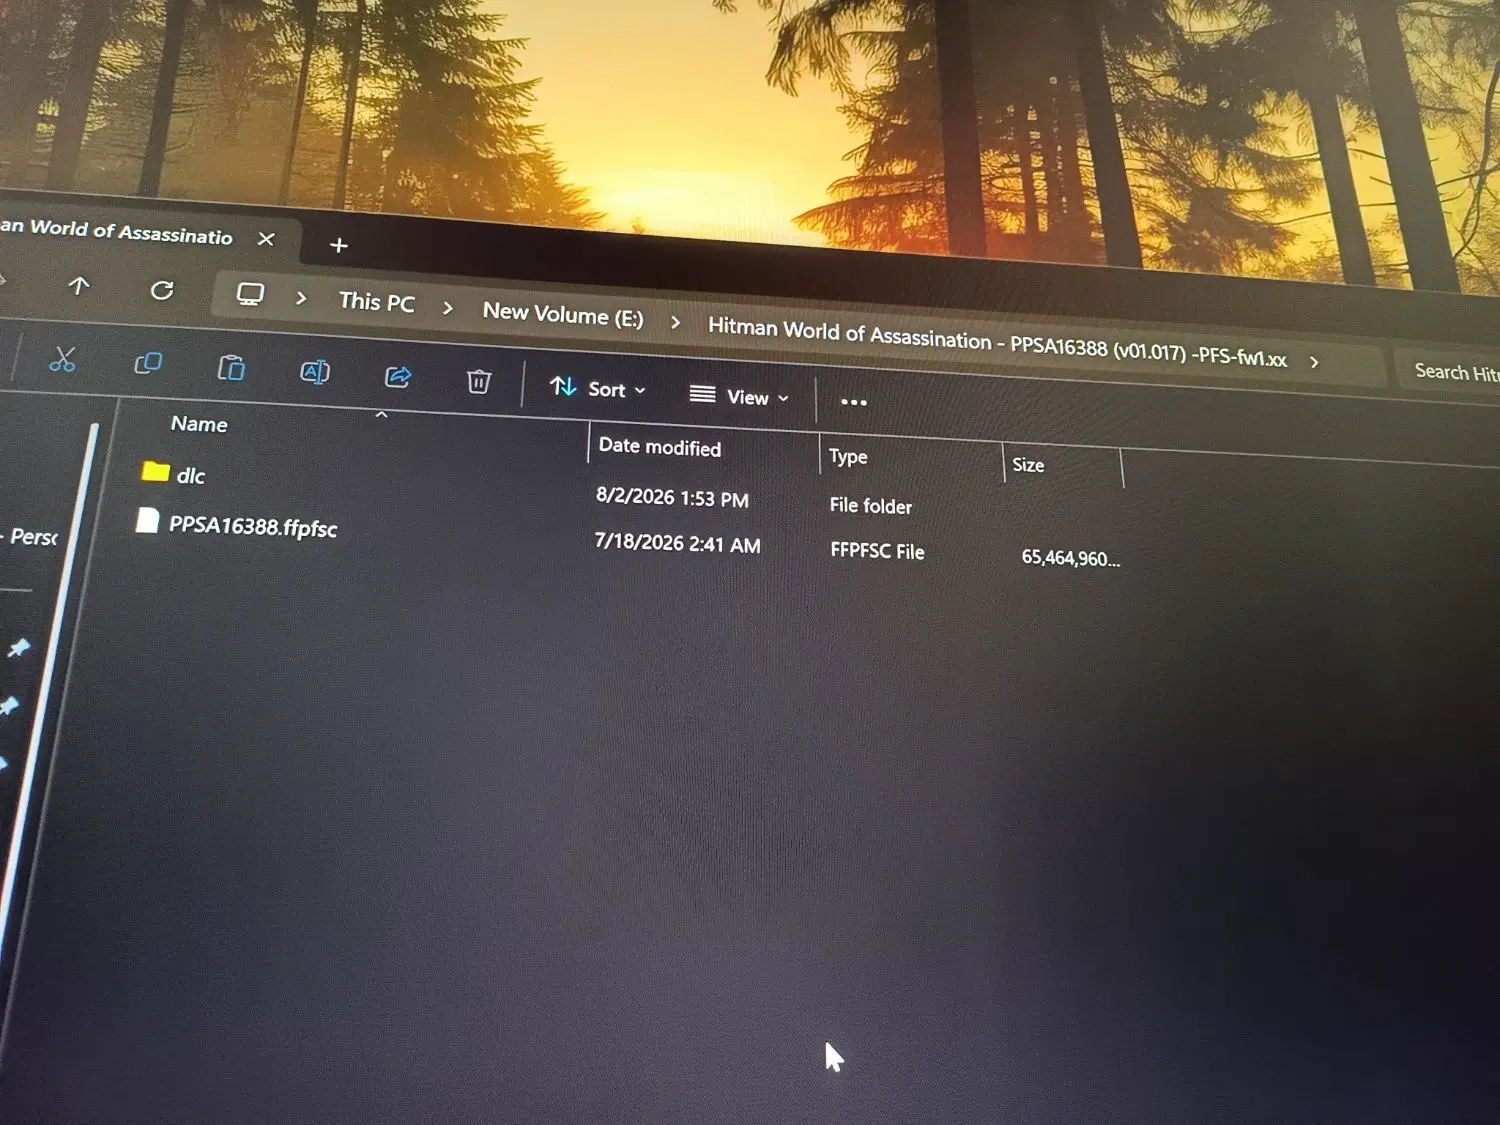Refresh the current folder
Image resolution: width=1500 pixels, height=1125 pixels.
pos(162,291)
